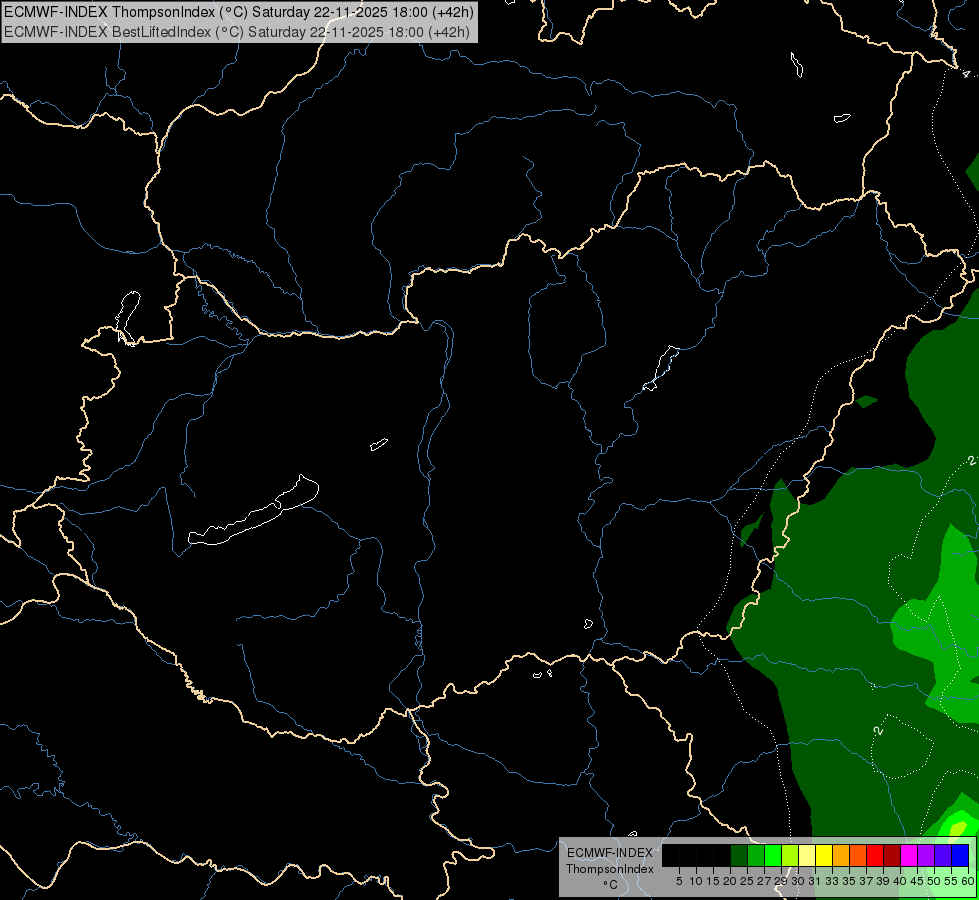Click the legend tick value 27

tap(764, 881)
